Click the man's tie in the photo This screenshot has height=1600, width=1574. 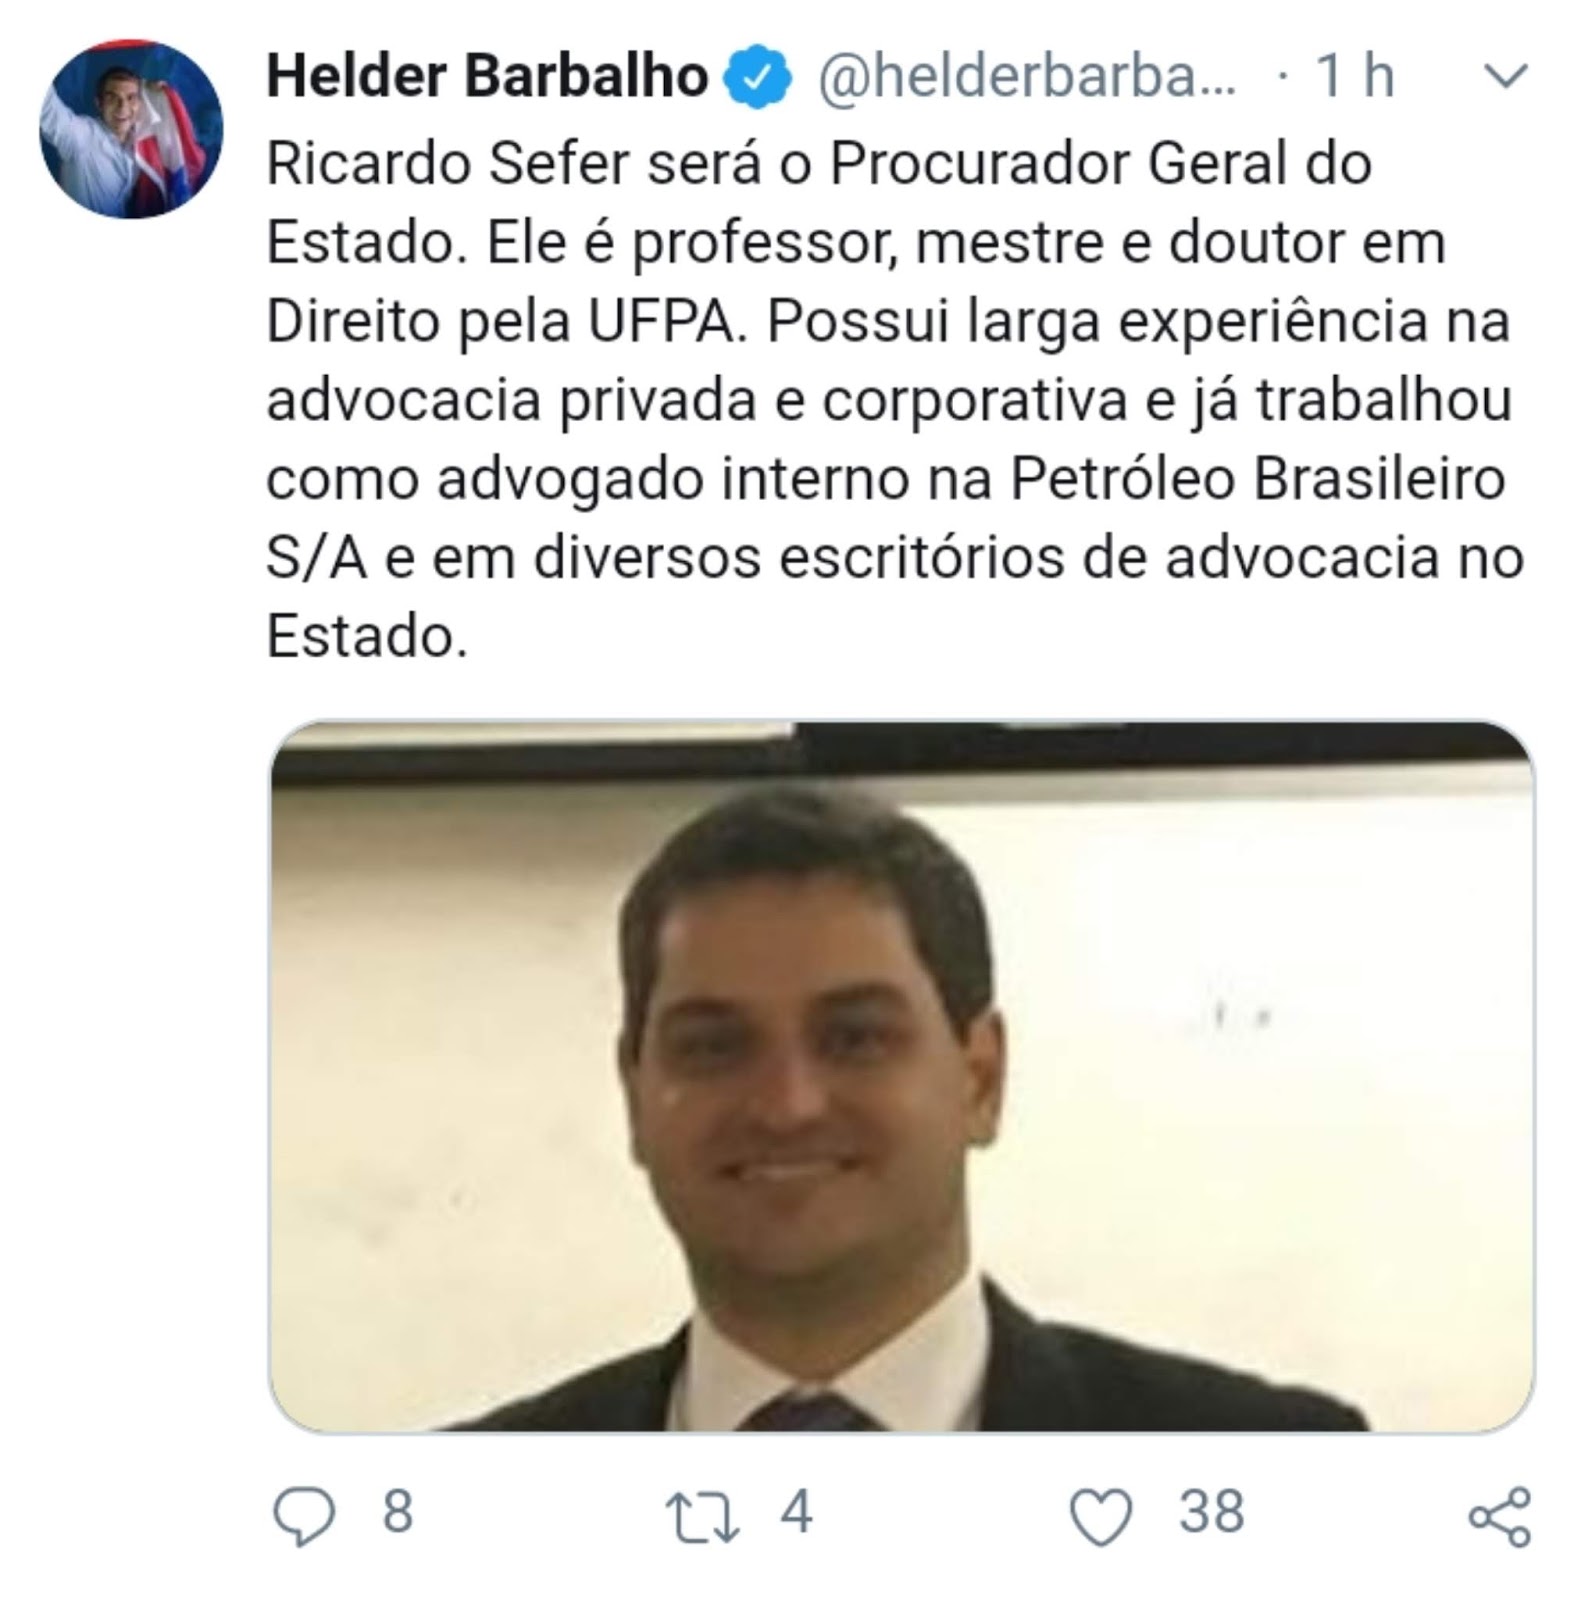click(x=806, y=1413)
